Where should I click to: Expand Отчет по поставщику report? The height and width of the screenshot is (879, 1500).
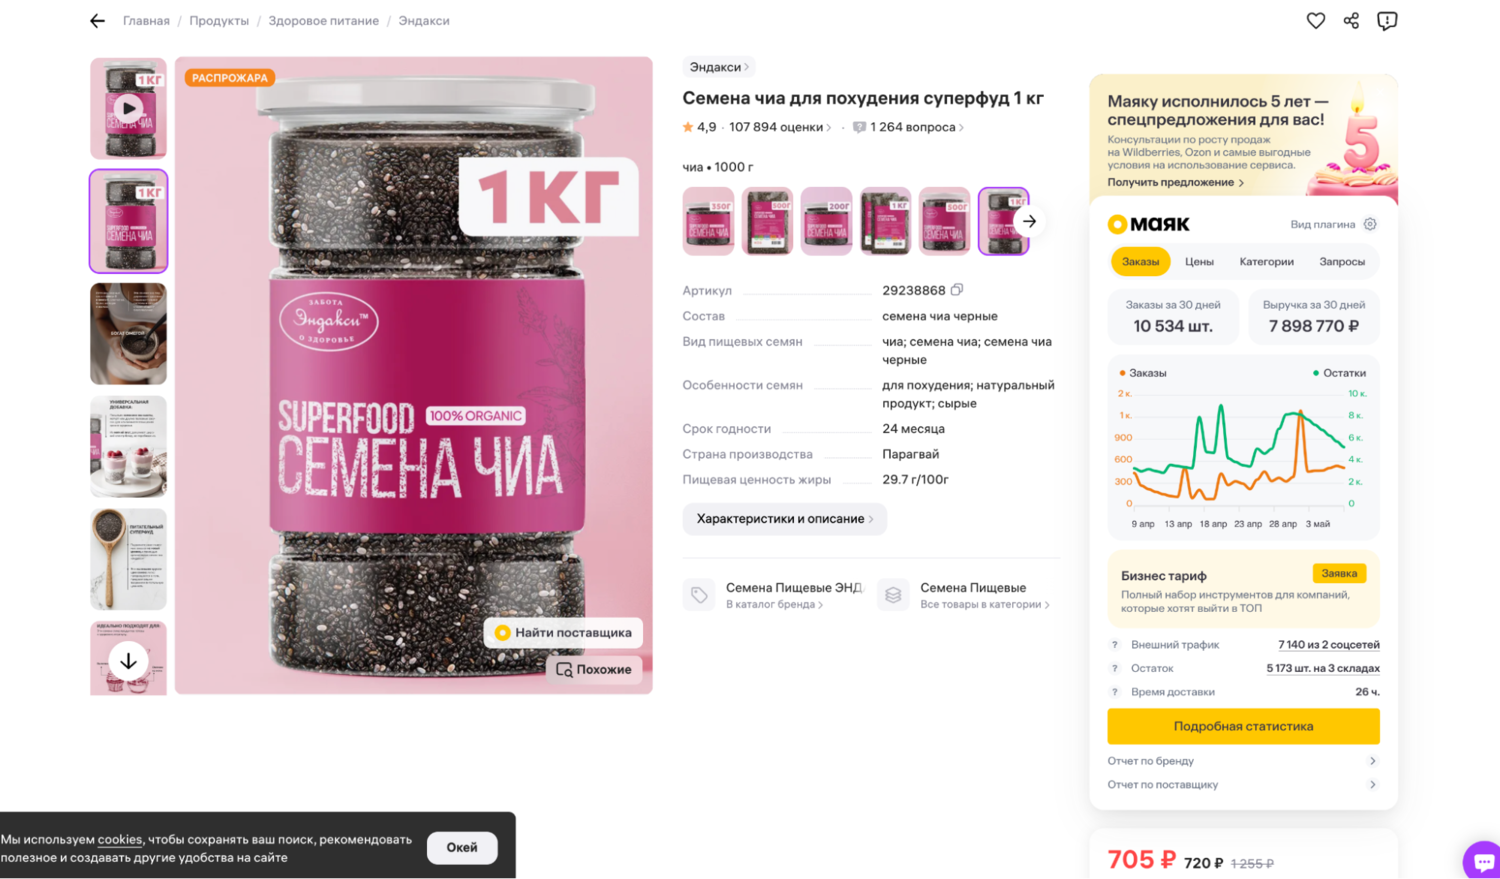(1243, 785)
